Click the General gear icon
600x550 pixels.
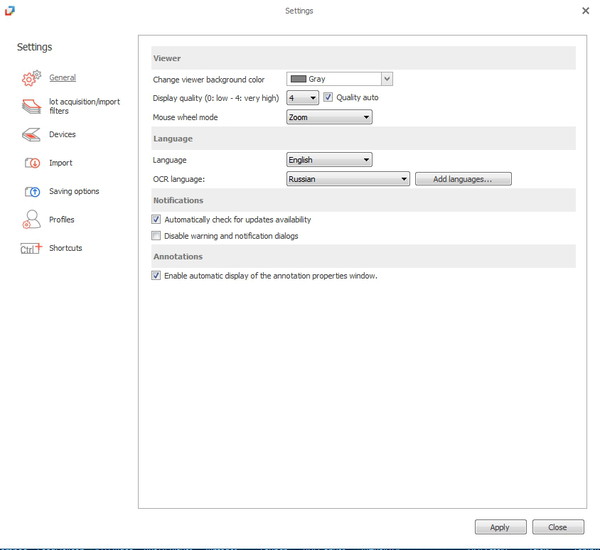point(31,78)
